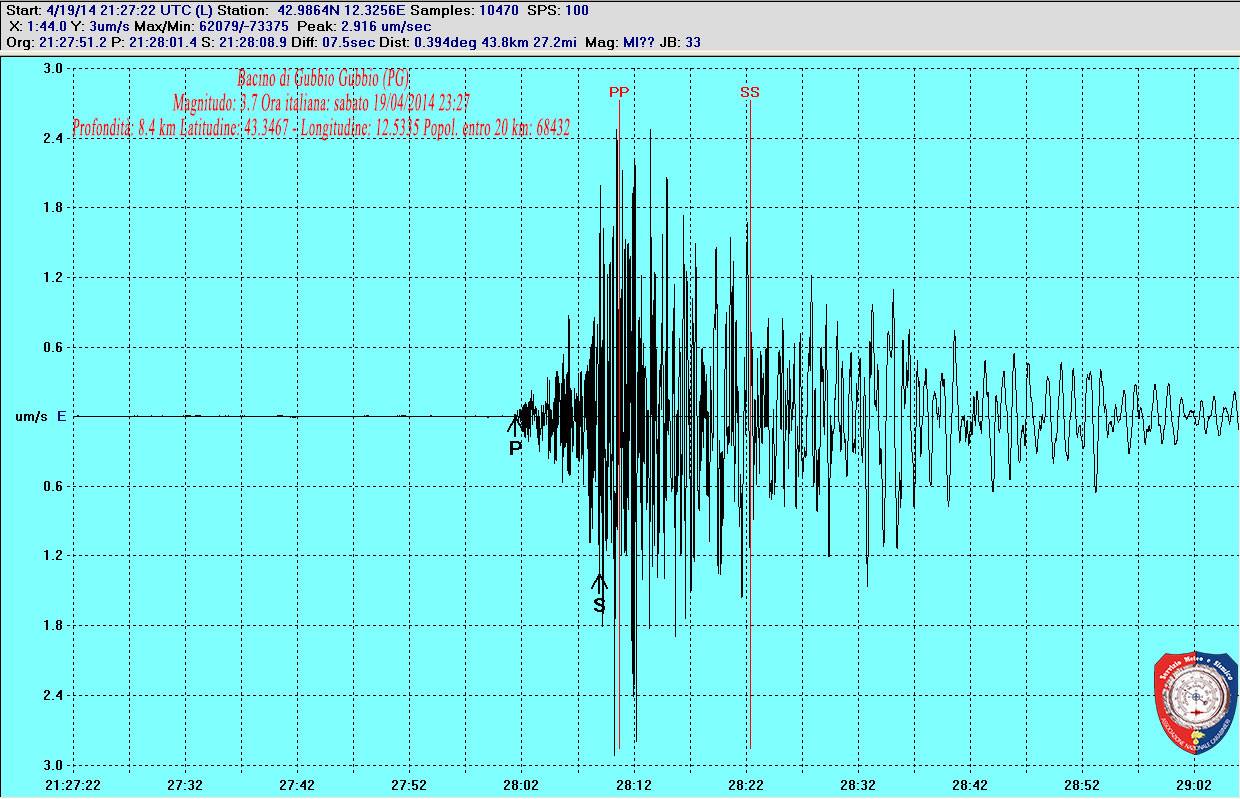Click the um/s unit label
The width and height of the screenshot is (1240, 799).
coord(31,416)
